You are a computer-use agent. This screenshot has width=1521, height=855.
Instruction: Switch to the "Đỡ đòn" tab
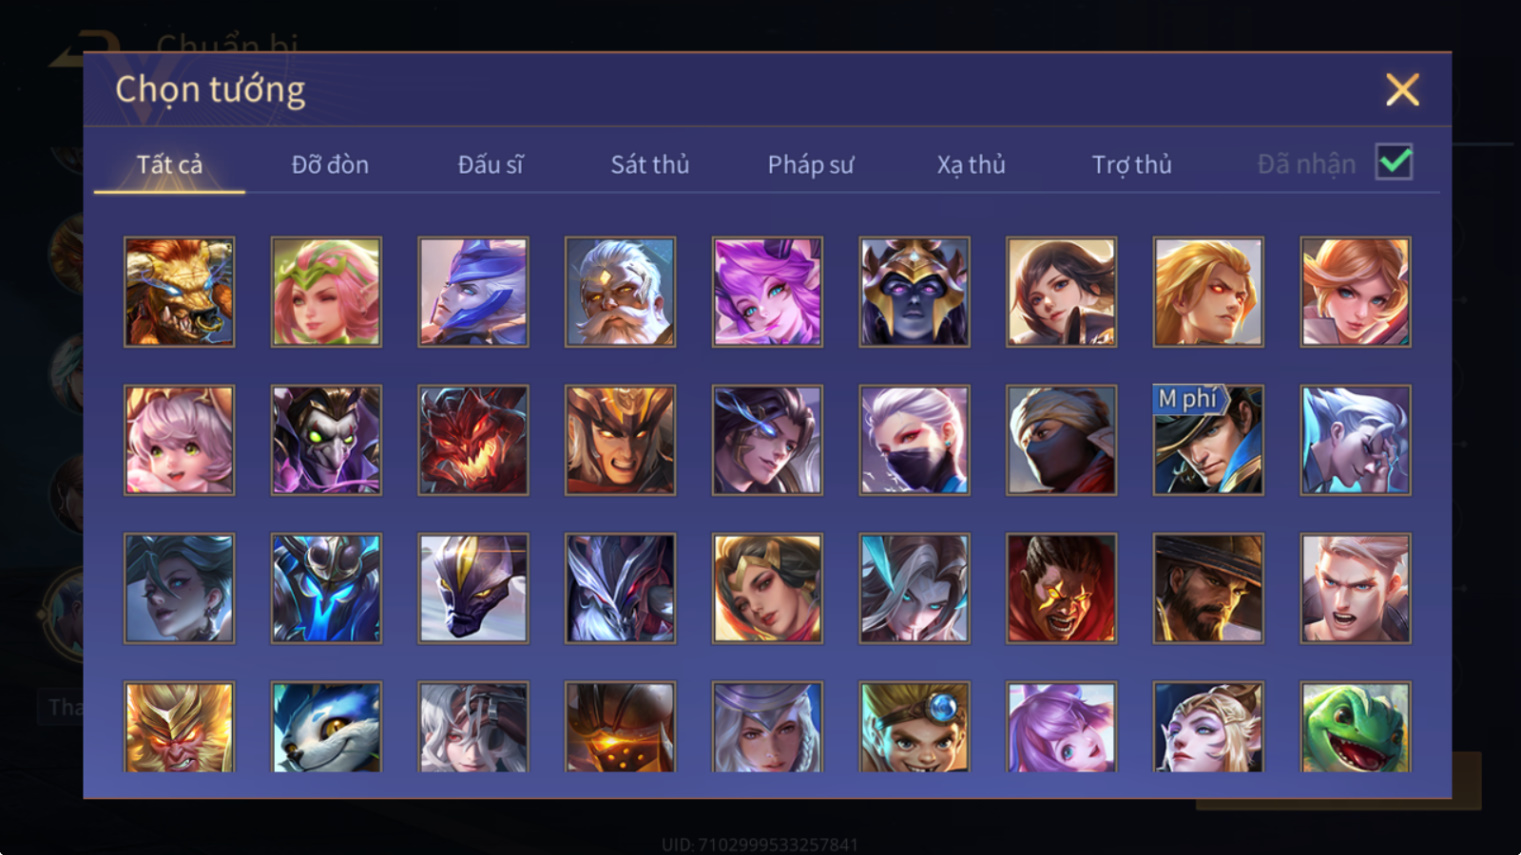(x=330, y=164)
